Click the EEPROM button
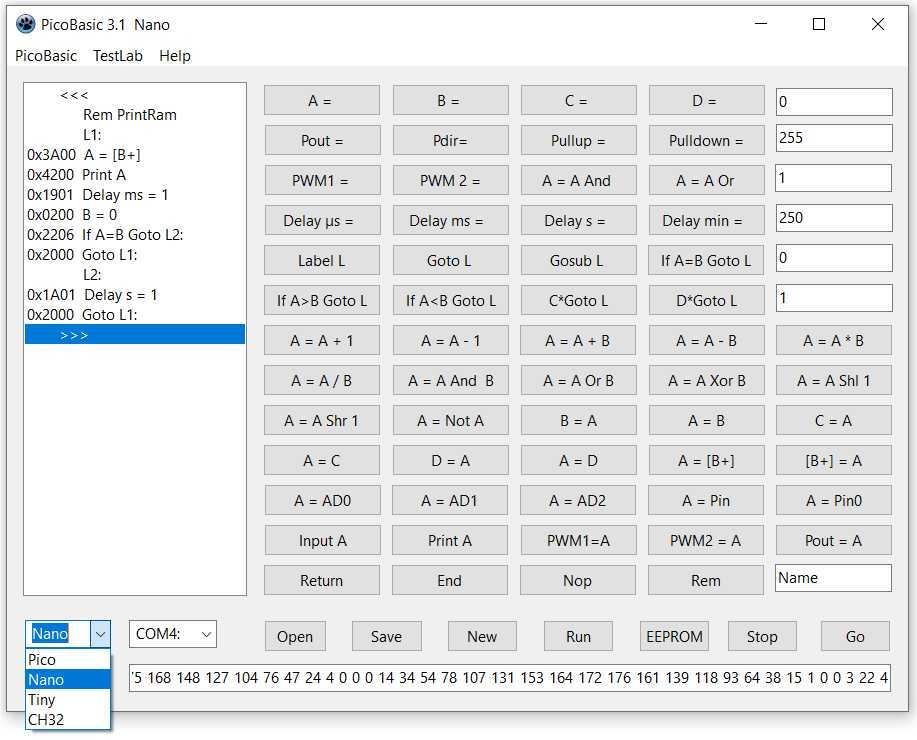This screenshot has width=917, height=740. coord(675,637)
